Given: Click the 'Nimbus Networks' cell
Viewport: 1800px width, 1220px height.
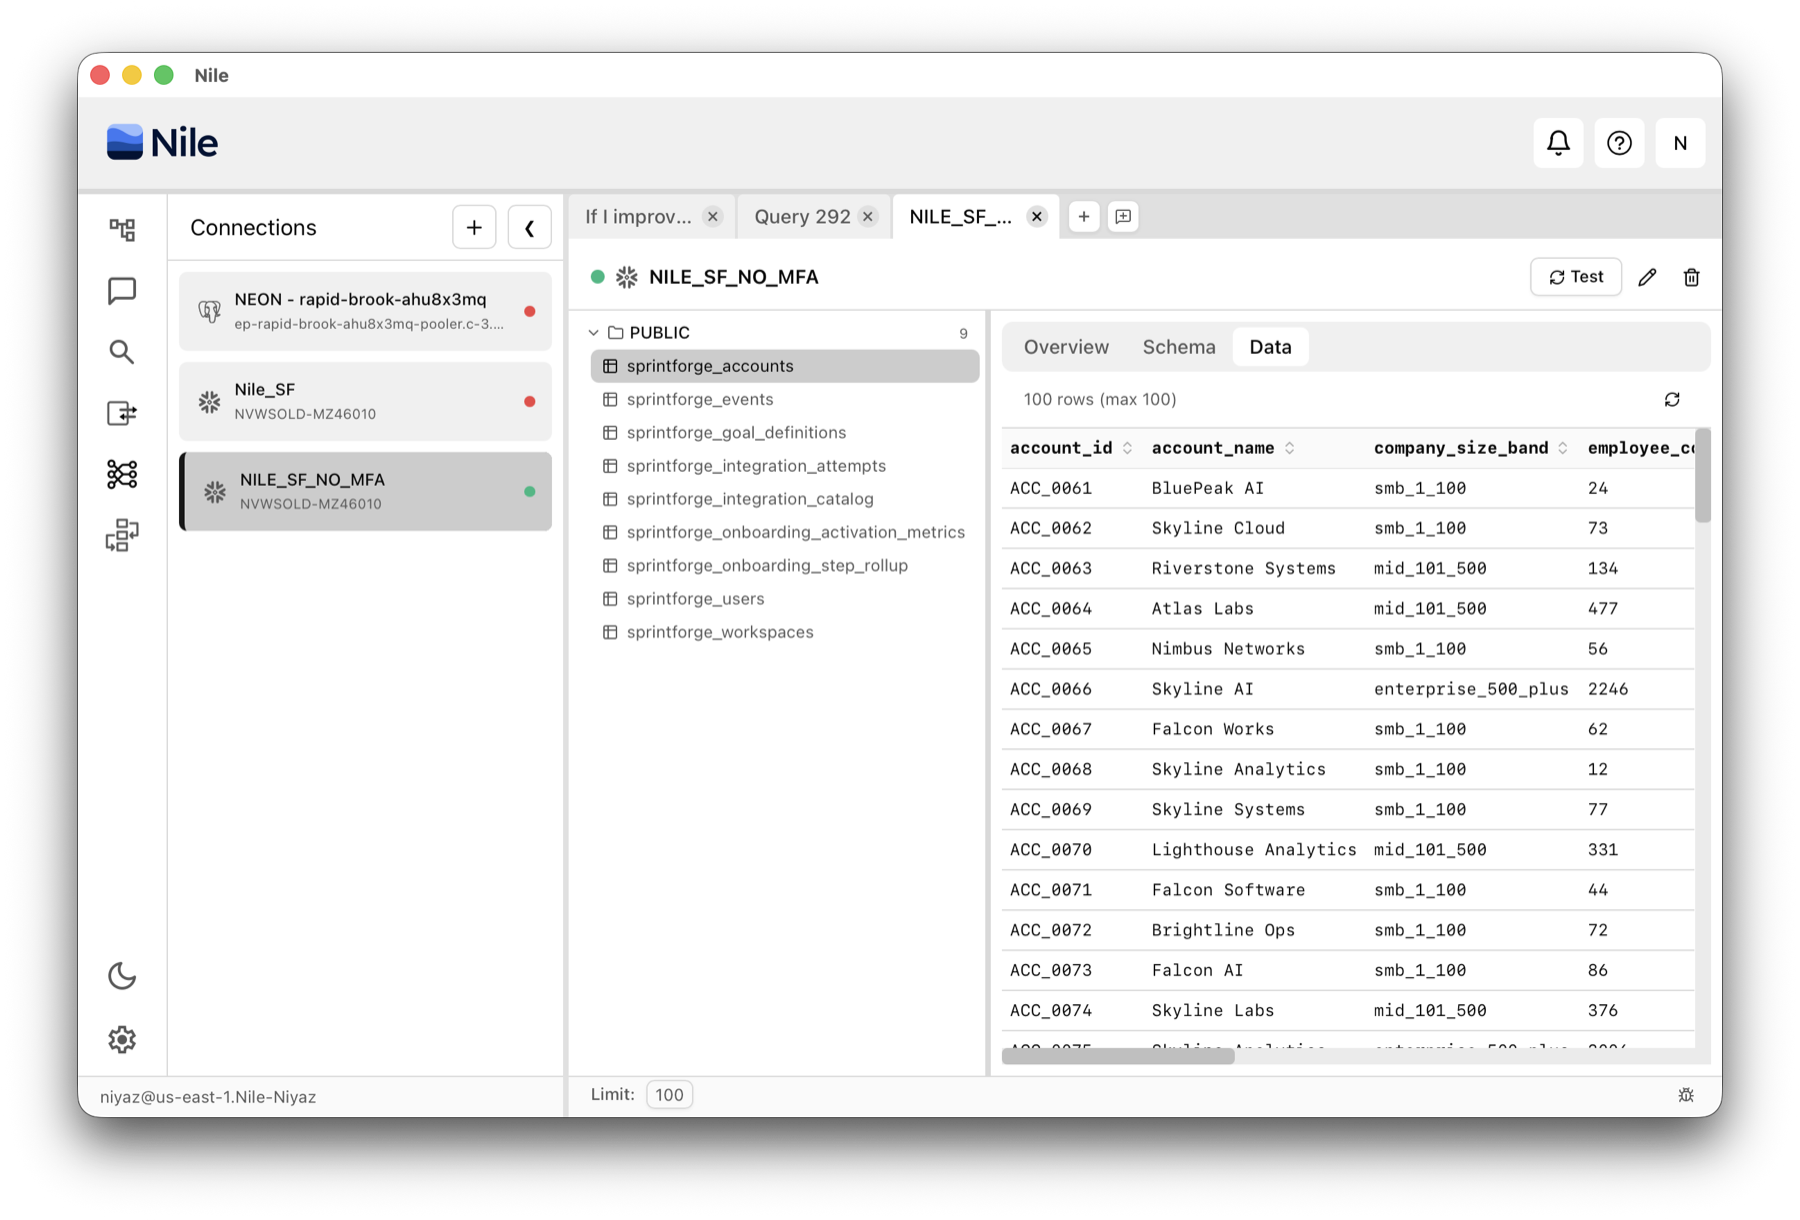Looking at the screenshot, I should click(x=1228, y=649).
